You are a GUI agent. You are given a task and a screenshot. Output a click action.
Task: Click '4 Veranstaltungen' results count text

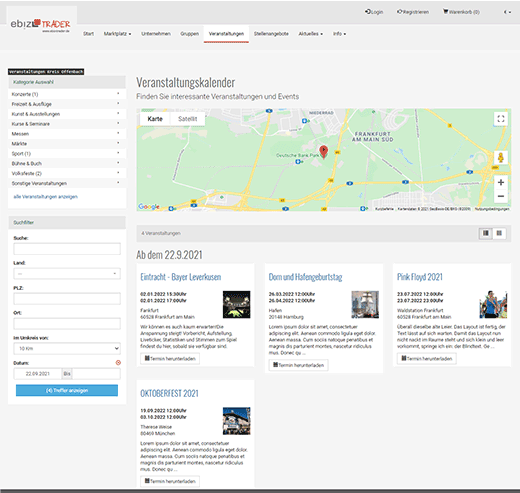click(x=161, y=233)
